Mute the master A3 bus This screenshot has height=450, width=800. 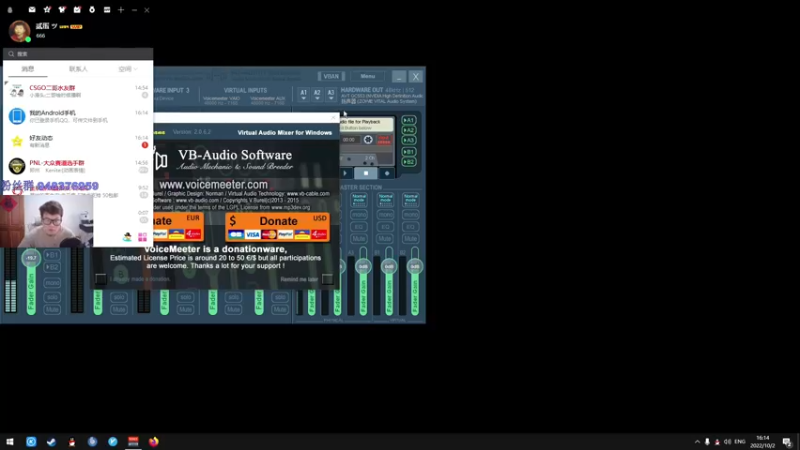point(359,239)
